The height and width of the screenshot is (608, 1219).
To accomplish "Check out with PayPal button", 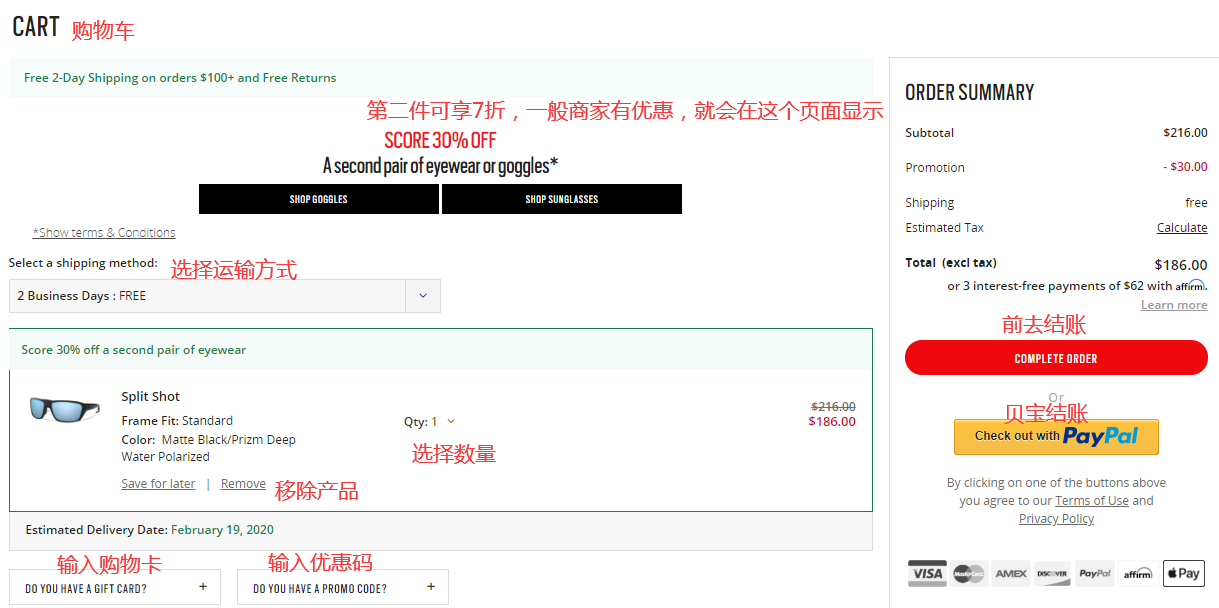I will click(1056, 437).
